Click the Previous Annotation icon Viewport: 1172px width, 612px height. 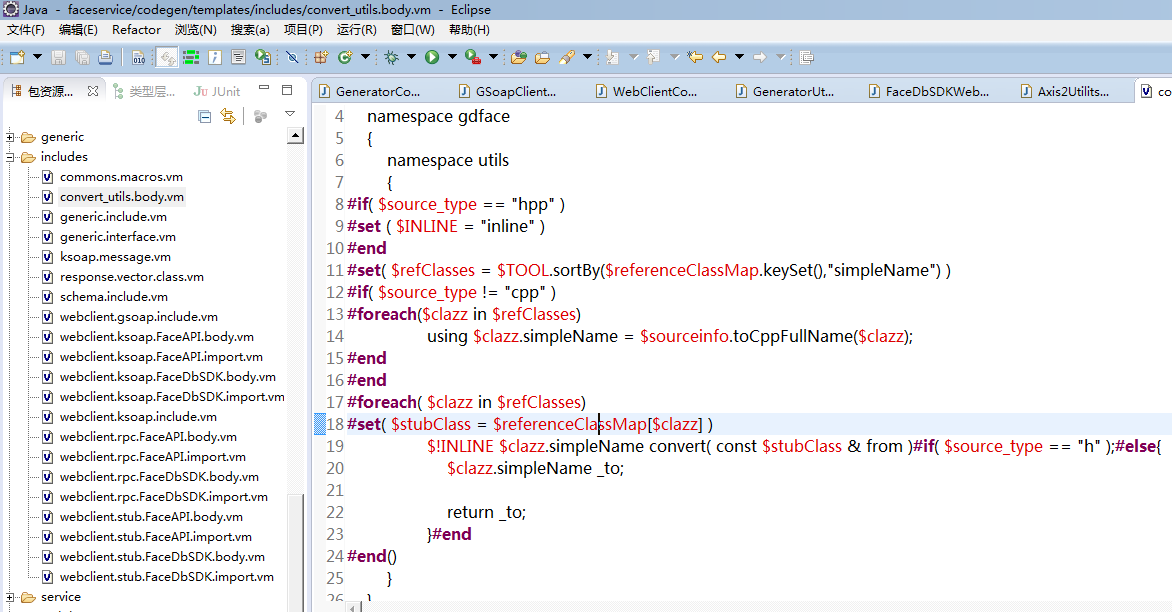click(653, 58)
